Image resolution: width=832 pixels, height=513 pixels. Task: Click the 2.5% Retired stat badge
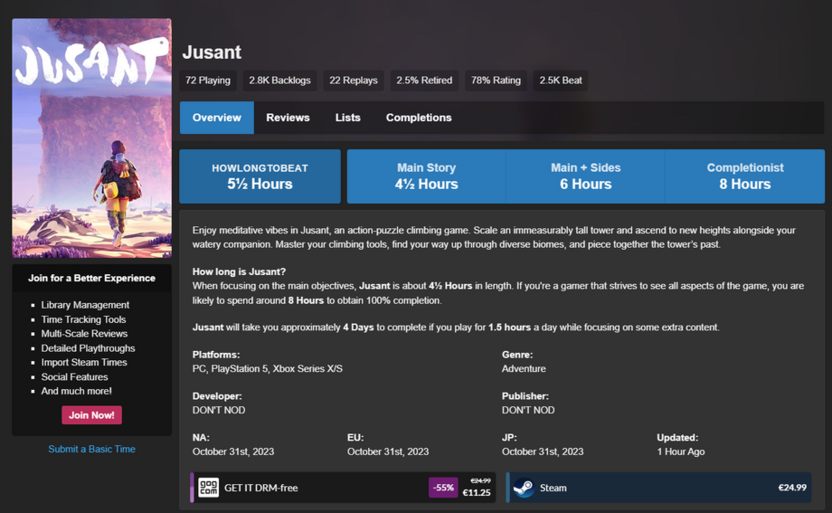point(424,81)
